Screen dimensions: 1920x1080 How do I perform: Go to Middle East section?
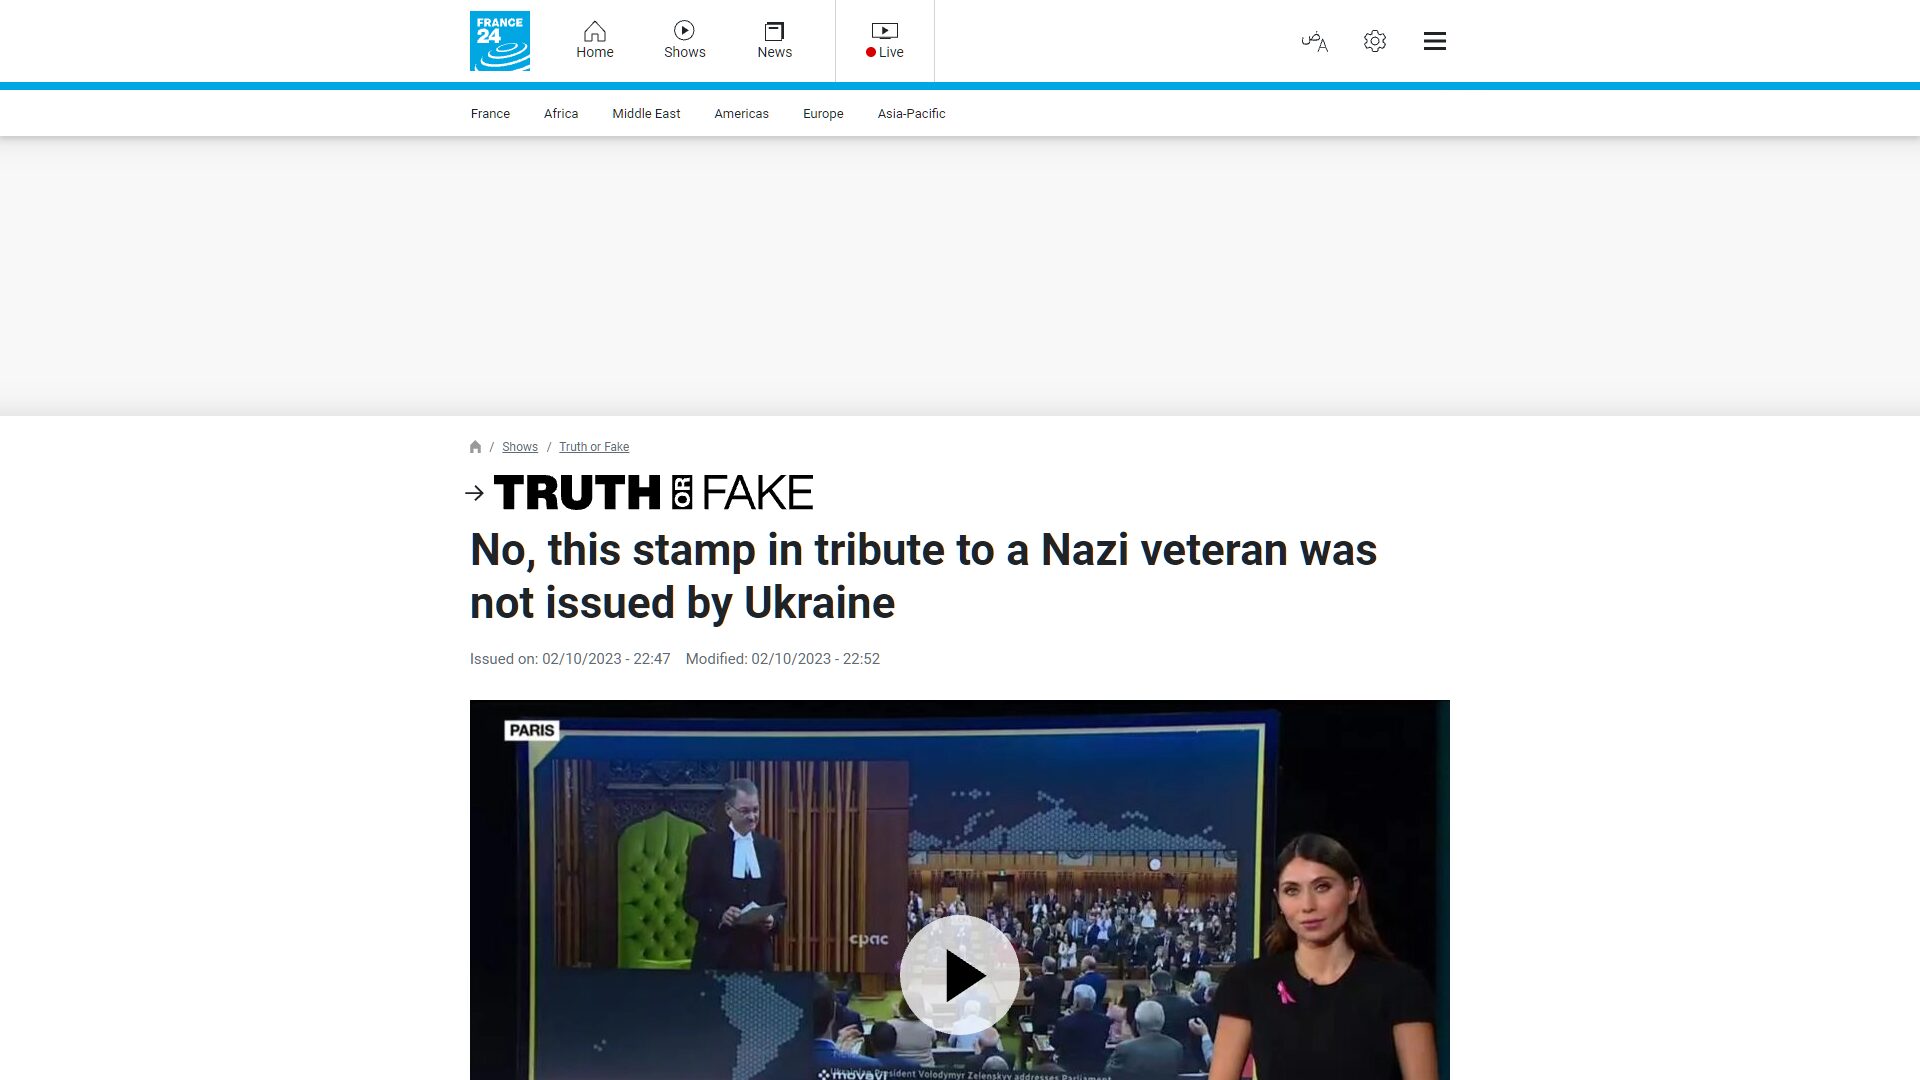coord(646,114)
